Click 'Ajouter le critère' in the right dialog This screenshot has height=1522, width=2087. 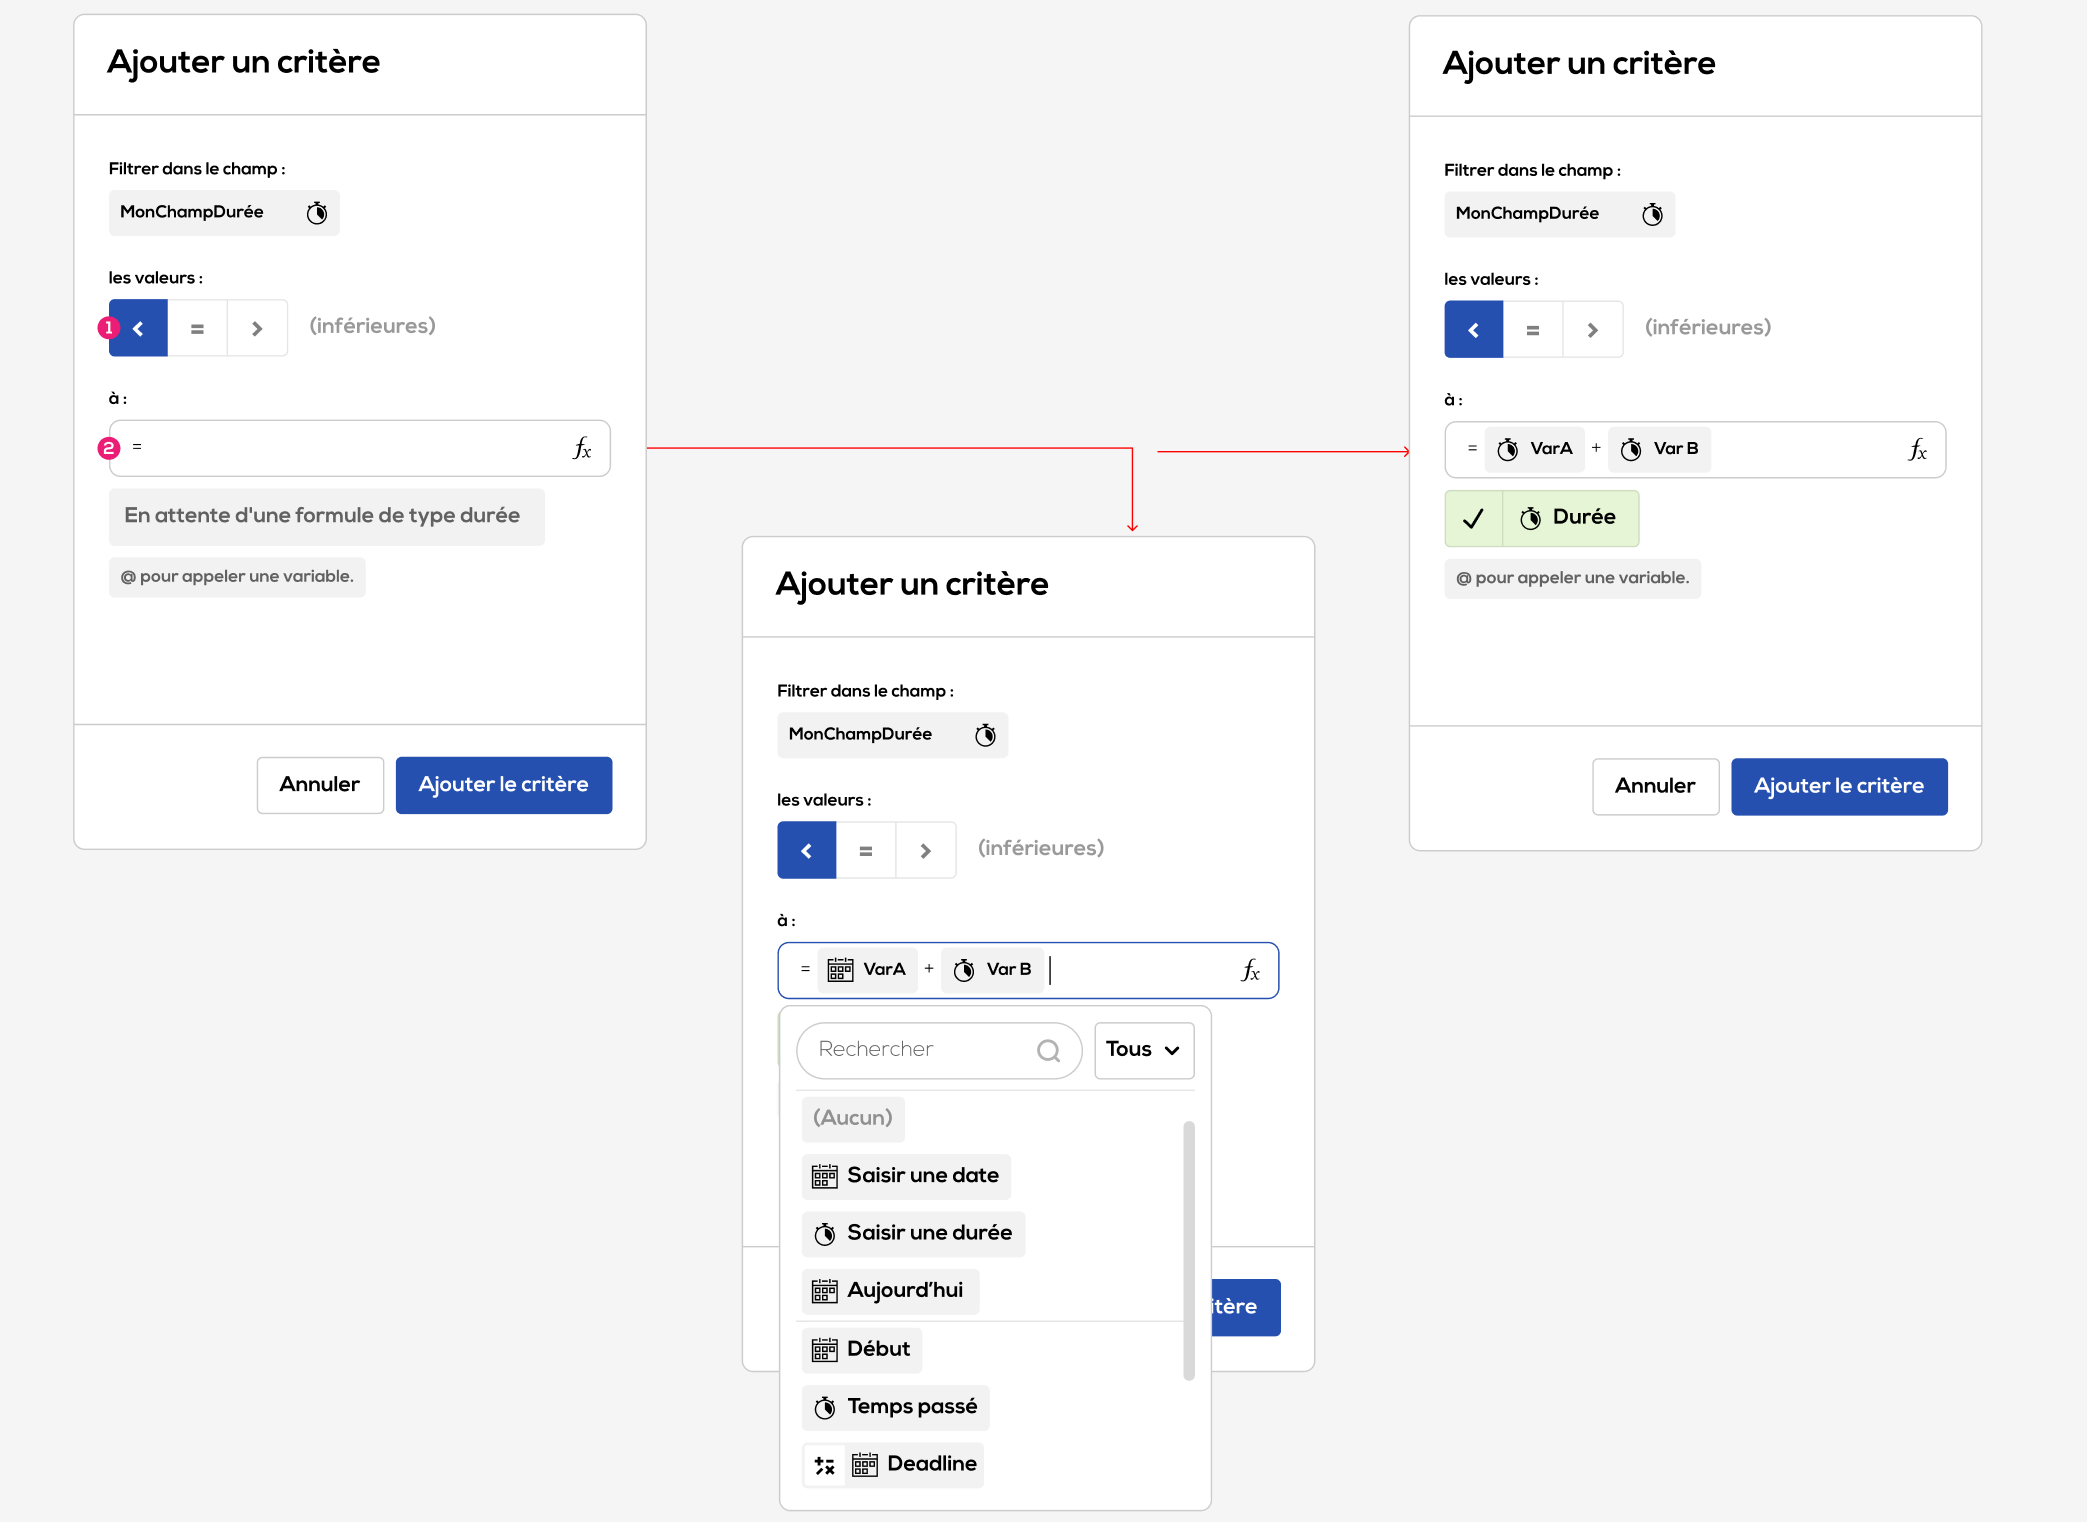tap(1838, 787)
